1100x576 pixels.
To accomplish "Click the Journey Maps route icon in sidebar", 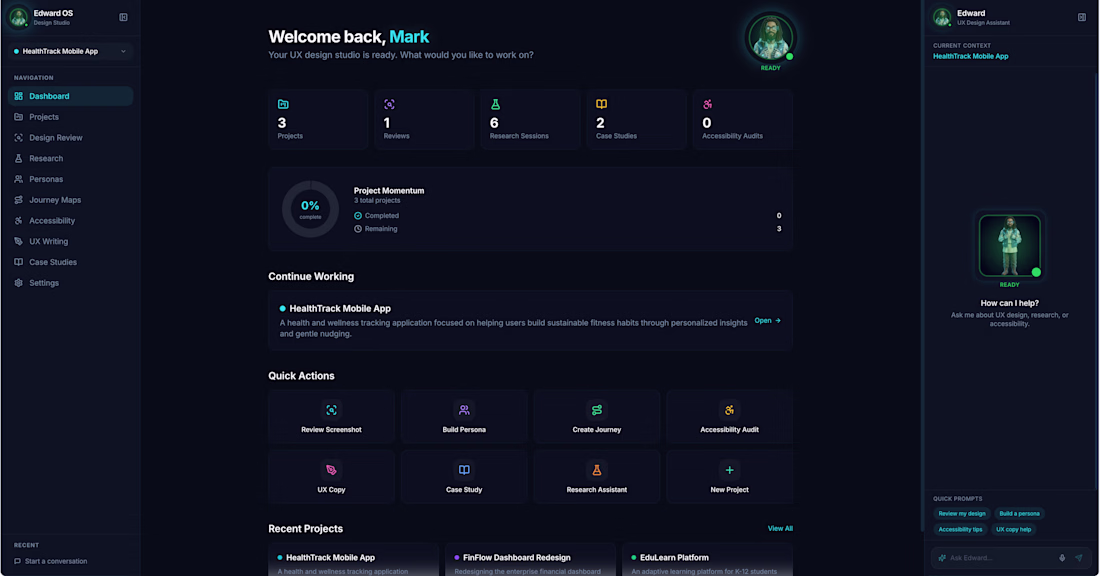I will [19, 200].
